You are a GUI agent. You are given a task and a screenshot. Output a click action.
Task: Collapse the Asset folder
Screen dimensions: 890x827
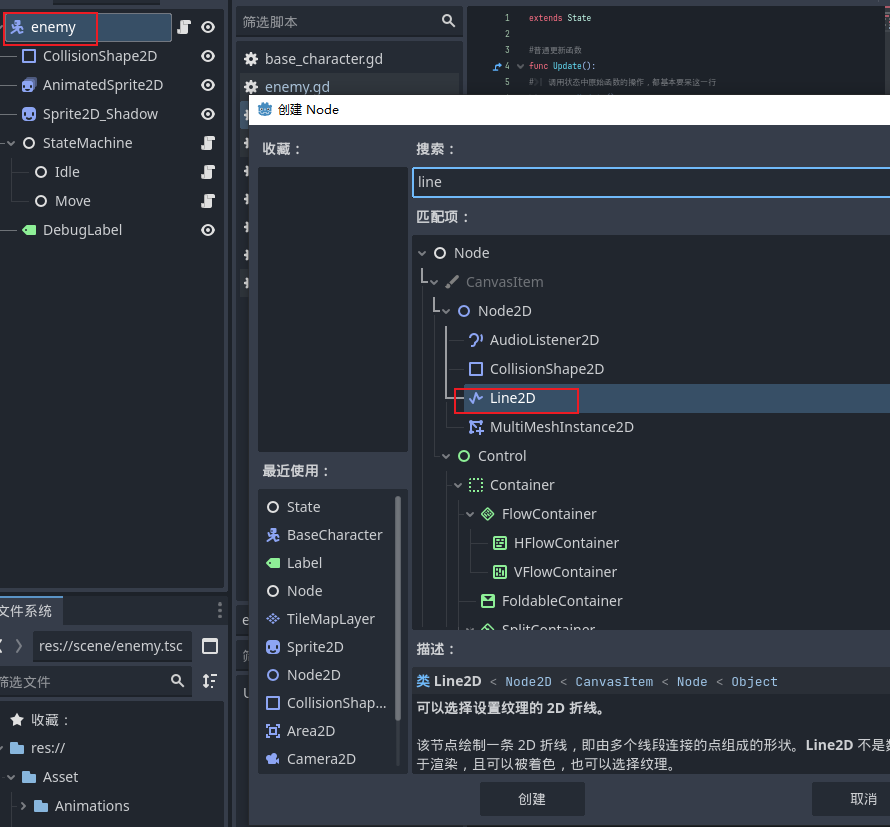11,777
